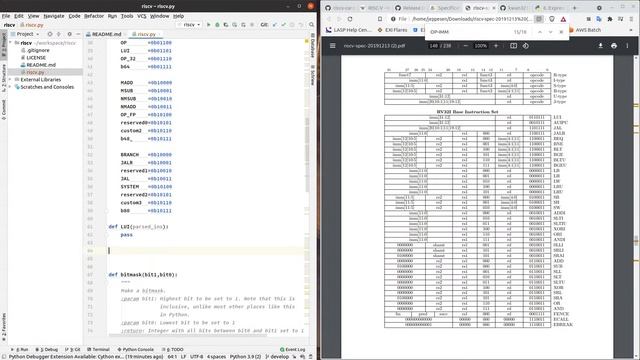This screenshot has height=360, width=640.
Task: Click the fit-to-page icon in PDF toolbar
Action: 513,46
